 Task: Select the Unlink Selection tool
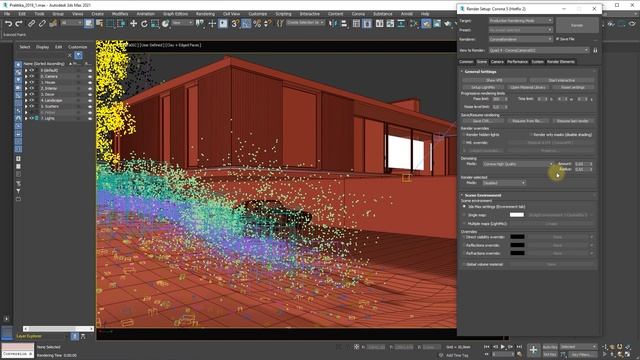pos(42,24)
